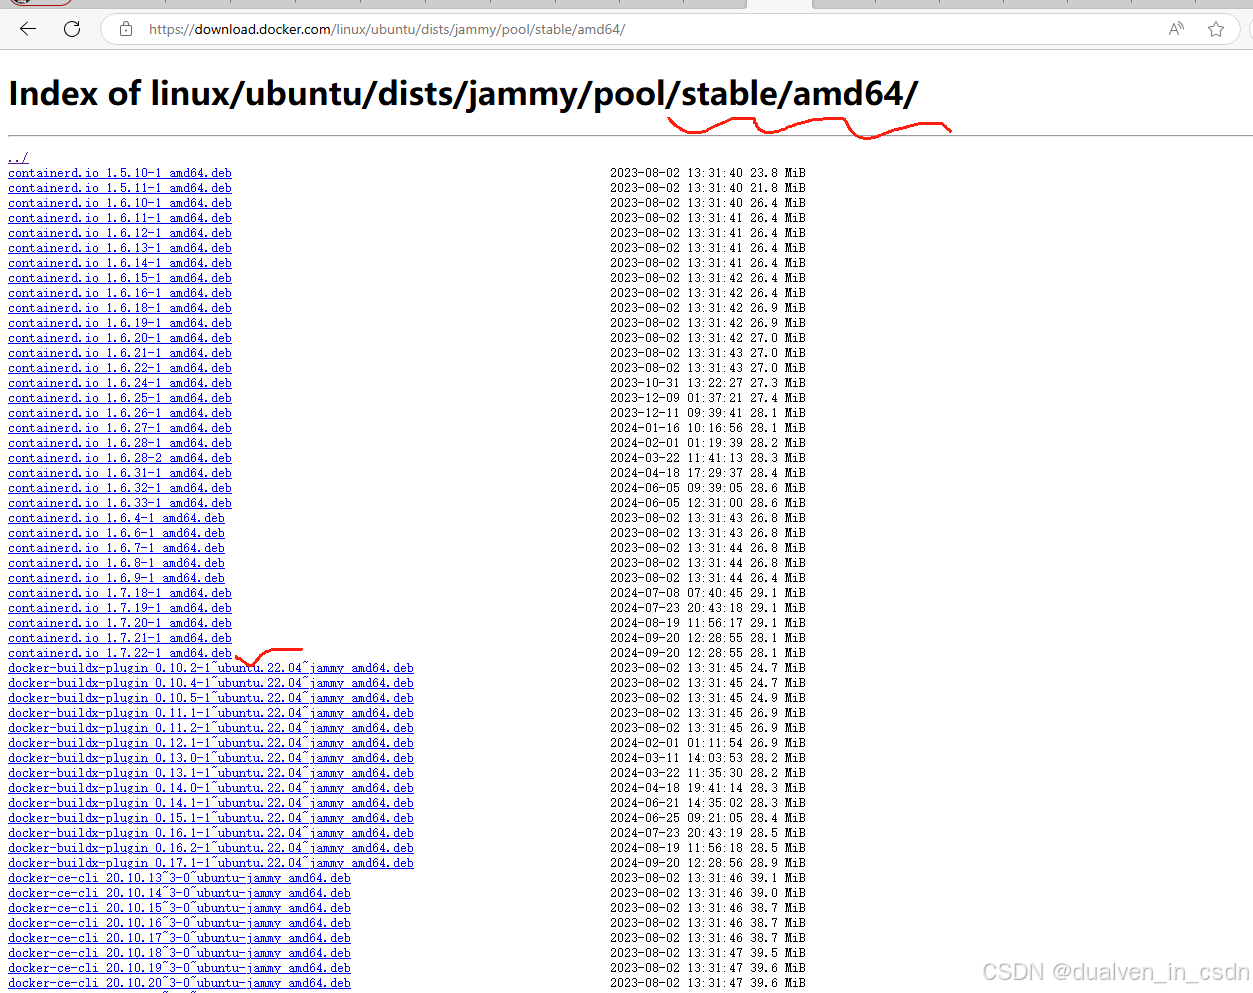Download containerd.io 1.7.22-1 amd64.deb

pyautogui.click(x=120, y=653)
